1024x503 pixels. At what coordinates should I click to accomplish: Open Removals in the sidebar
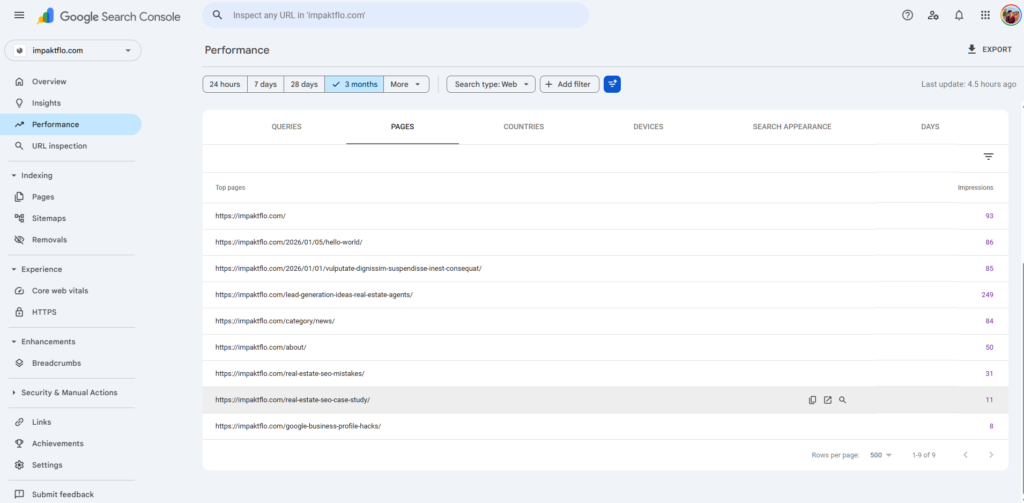coord(71,240)
